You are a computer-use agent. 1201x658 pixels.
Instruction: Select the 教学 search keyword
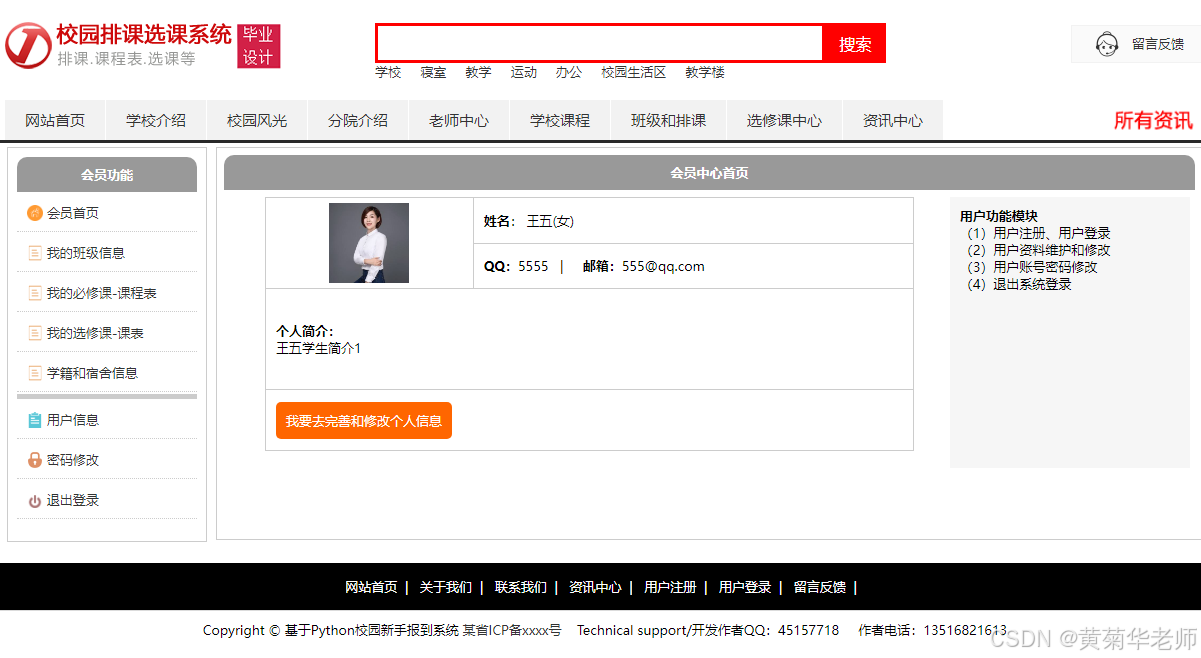point(478,72)
